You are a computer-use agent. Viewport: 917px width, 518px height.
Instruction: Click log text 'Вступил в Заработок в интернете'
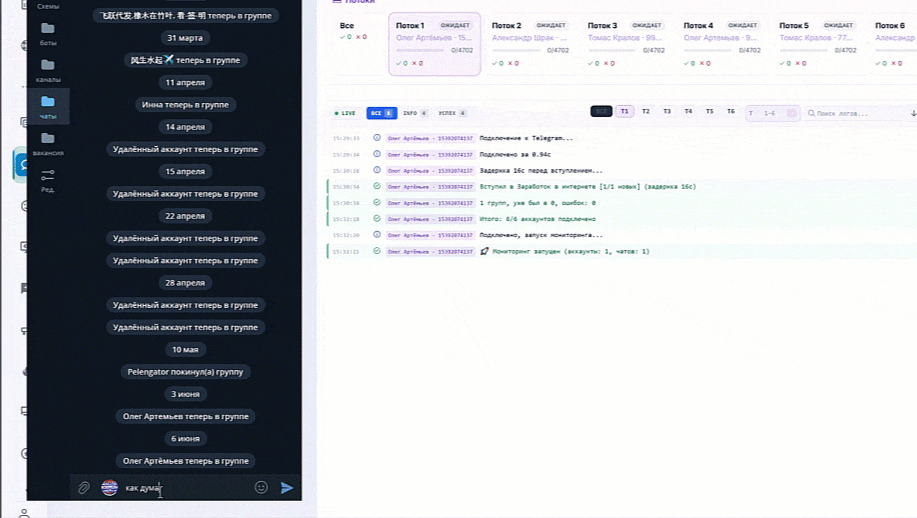click(538, 187)
